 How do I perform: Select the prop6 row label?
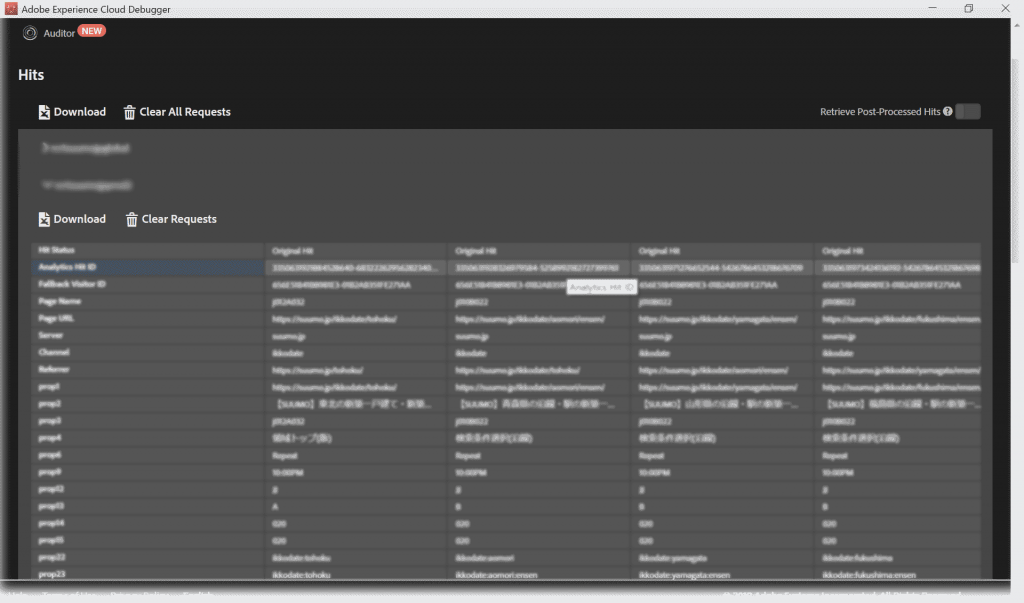tap(49, 455)
